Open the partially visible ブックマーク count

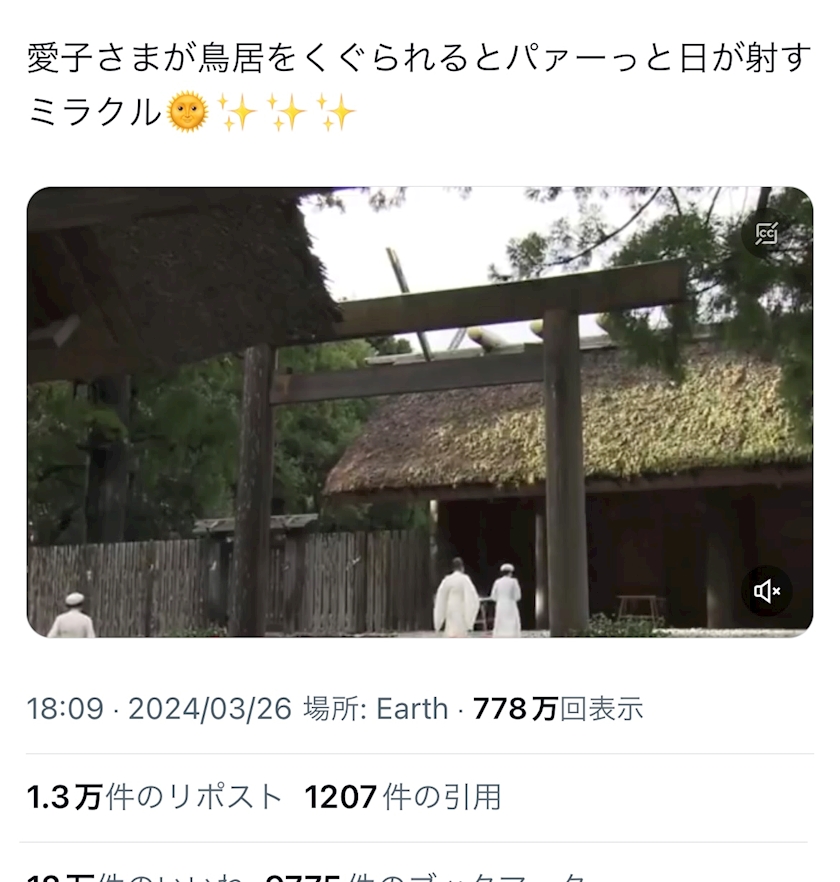tap(426, 878)
